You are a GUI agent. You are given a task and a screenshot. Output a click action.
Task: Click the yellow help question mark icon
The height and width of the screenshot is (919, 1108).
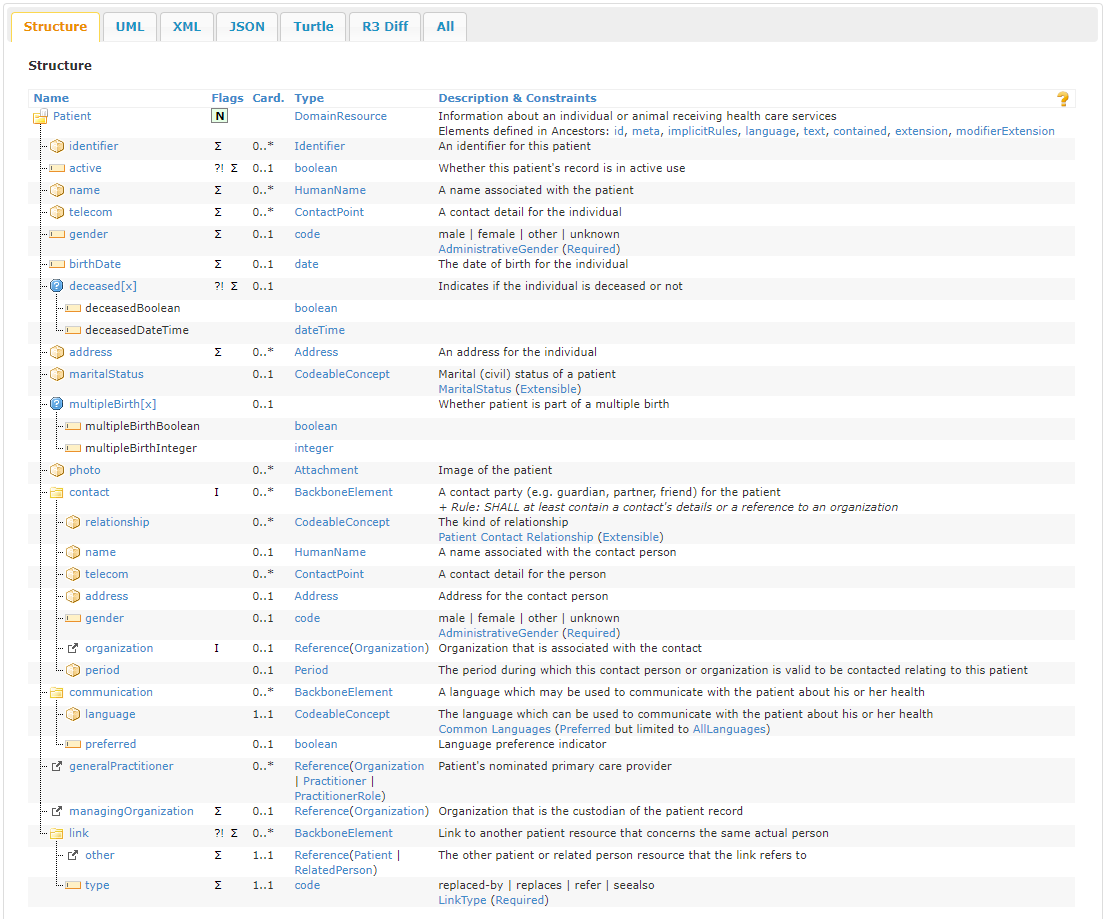pyautogui.click(x=1062, y=99)
